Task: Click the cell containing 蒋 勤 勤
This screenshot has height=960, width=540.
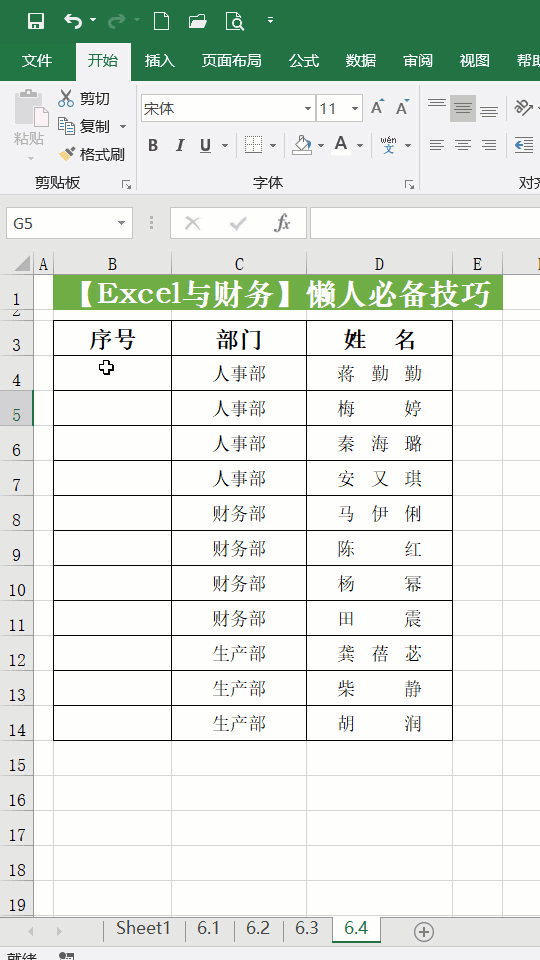Action: [x=380, y=373]
